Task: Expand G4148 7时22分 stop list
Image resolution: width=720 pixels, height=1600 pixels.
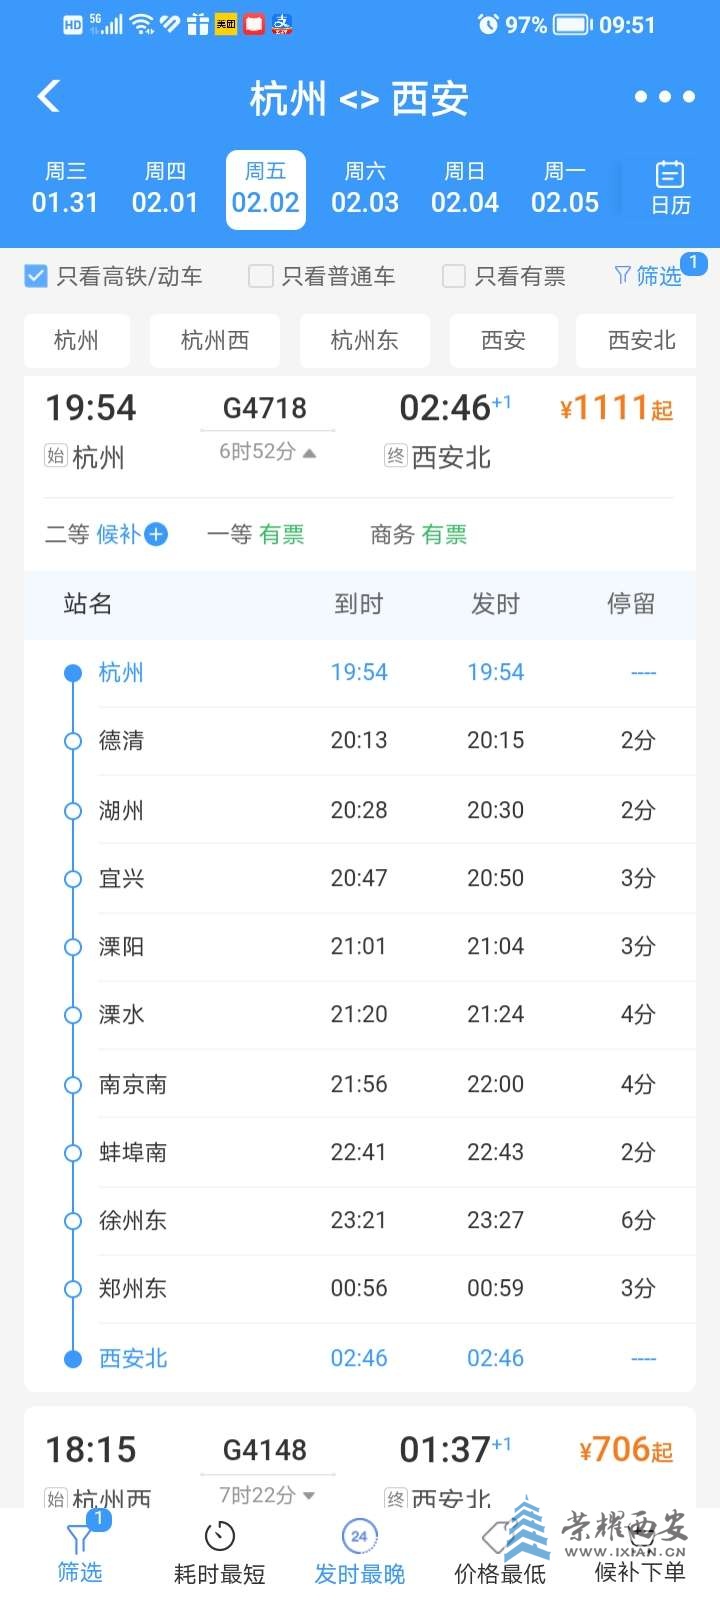Action: 309,1495
